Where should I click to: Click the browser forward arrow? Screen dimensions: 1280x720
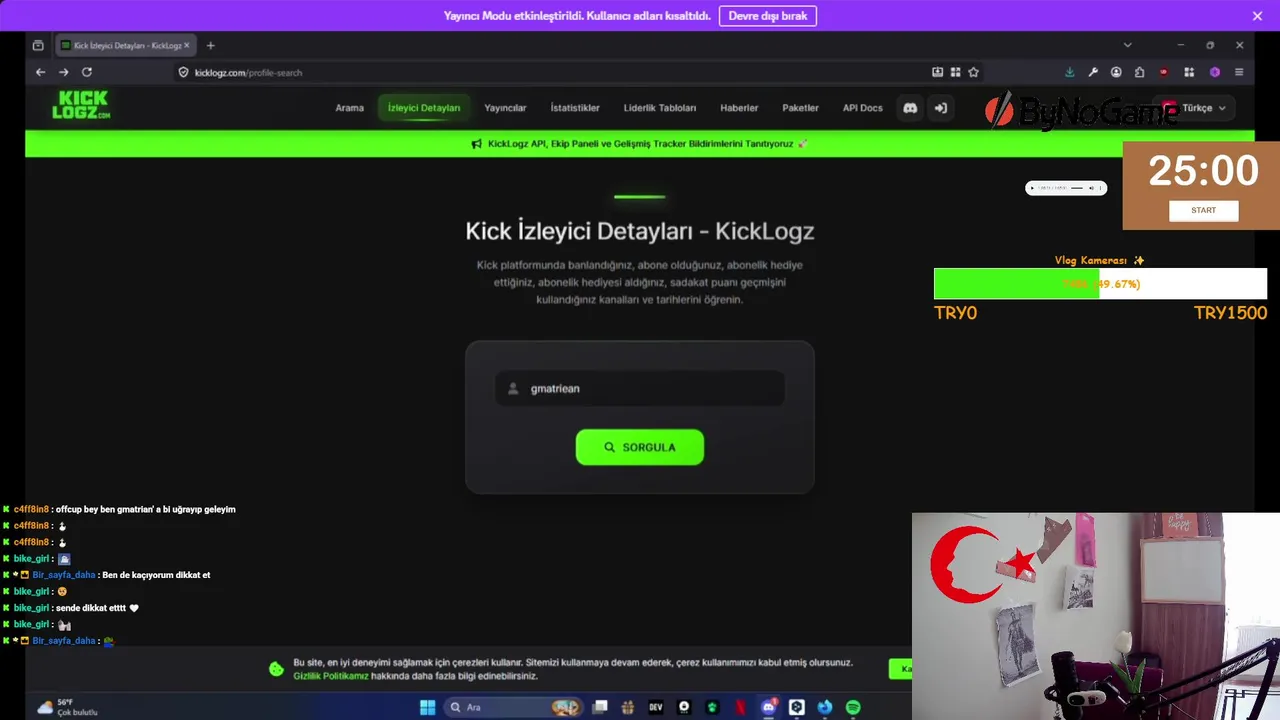point(63,72)
